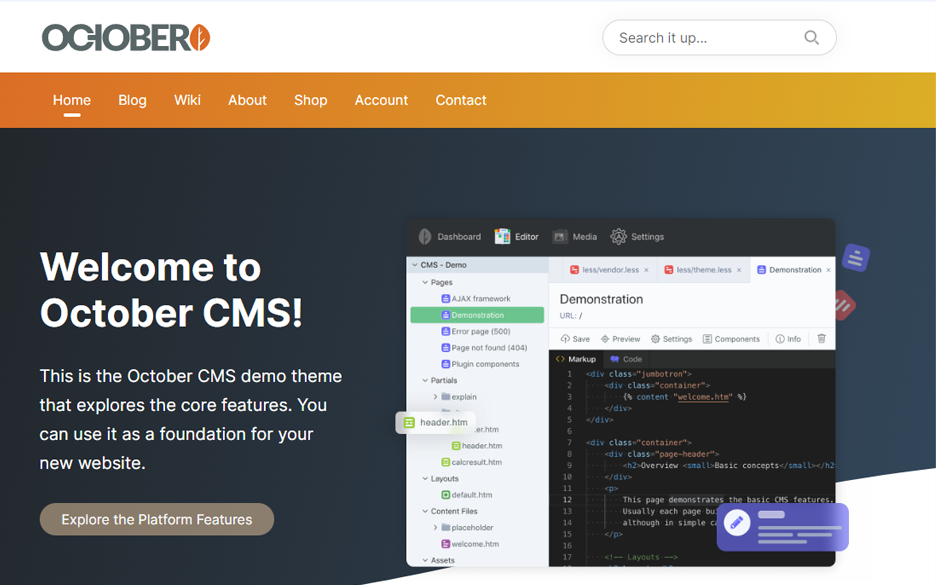Open the Wiki nav link
This screenshot has height=585, width=936.
[x=187, y=100]
